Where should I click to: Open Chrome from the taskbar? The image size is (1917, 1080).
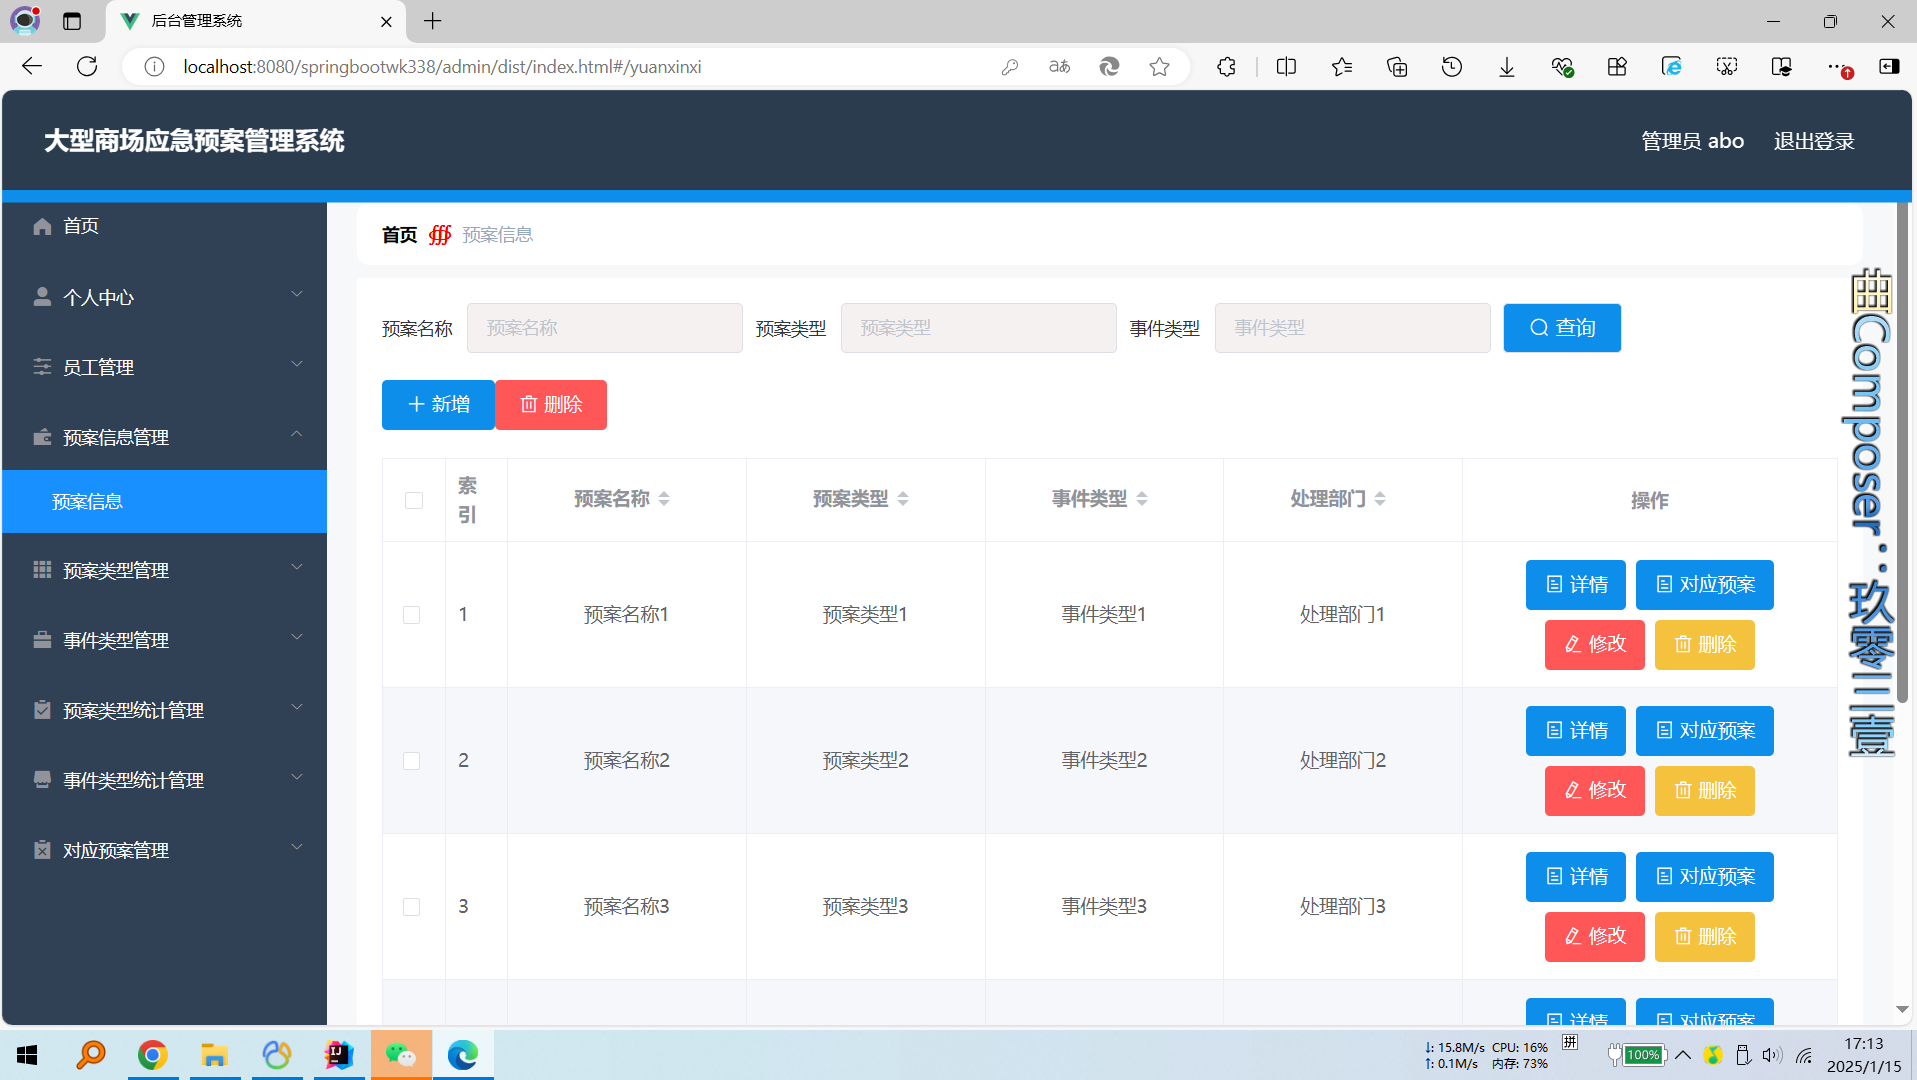pos(152,1055)
